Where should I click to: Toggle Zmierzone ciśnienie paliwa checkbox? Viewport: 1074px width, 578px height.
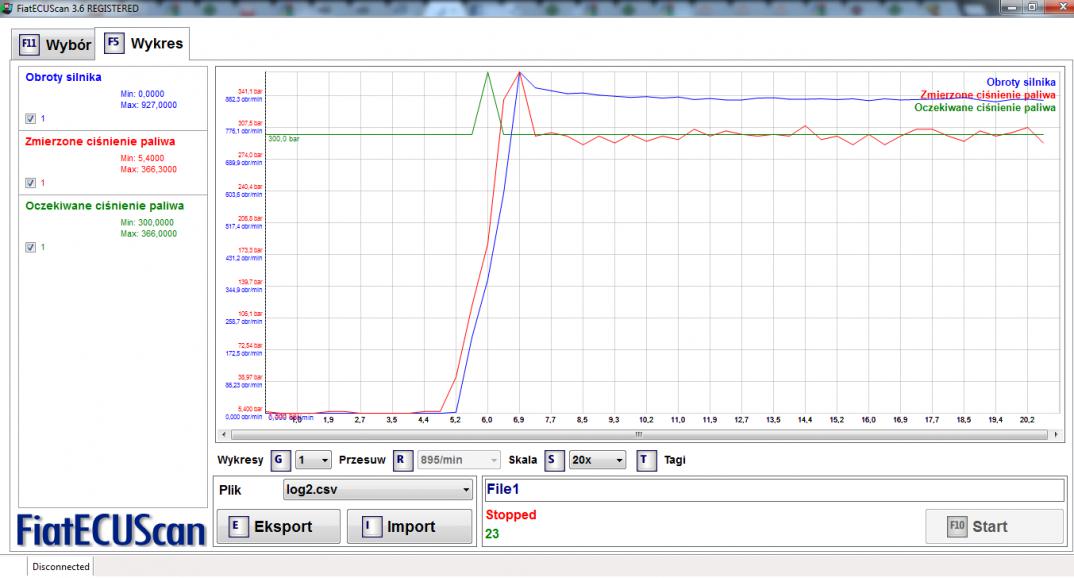(x=30, y=183)
